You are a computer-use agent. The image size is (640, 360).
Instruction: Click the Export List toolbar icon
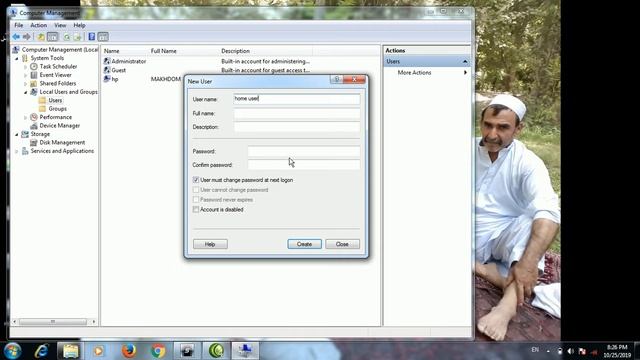[77, 37]
